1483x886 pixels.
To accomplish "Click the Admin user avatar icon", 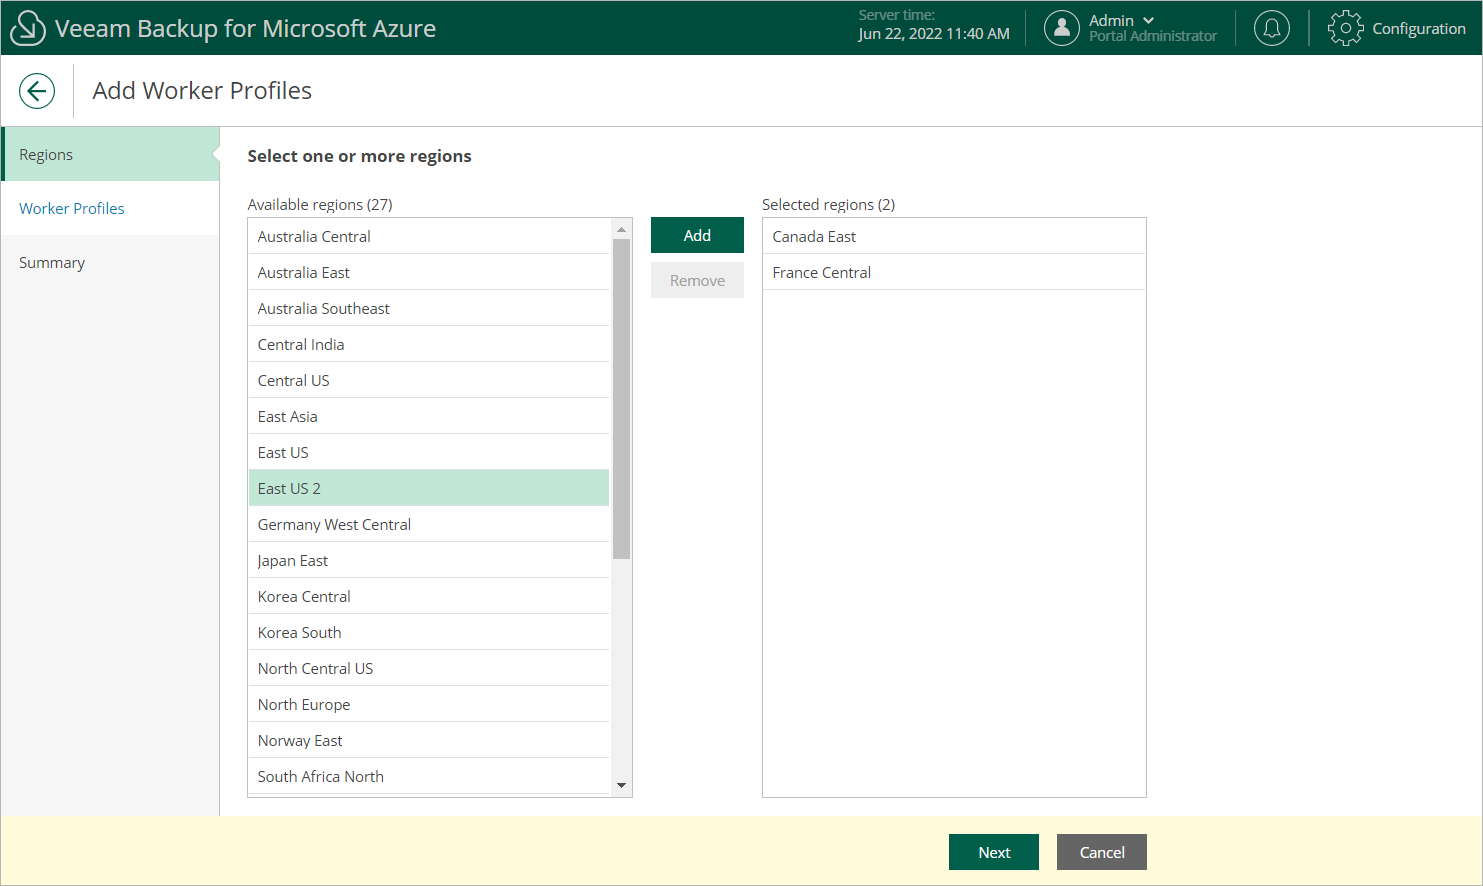I will (x=1061, y=28).
